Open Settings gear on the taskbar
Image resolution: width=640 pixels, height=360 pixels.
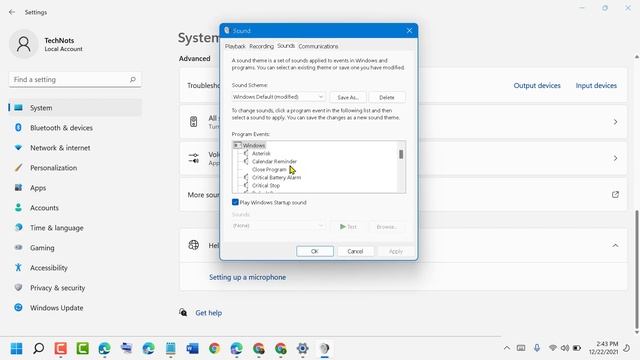[x=302, y=349]
